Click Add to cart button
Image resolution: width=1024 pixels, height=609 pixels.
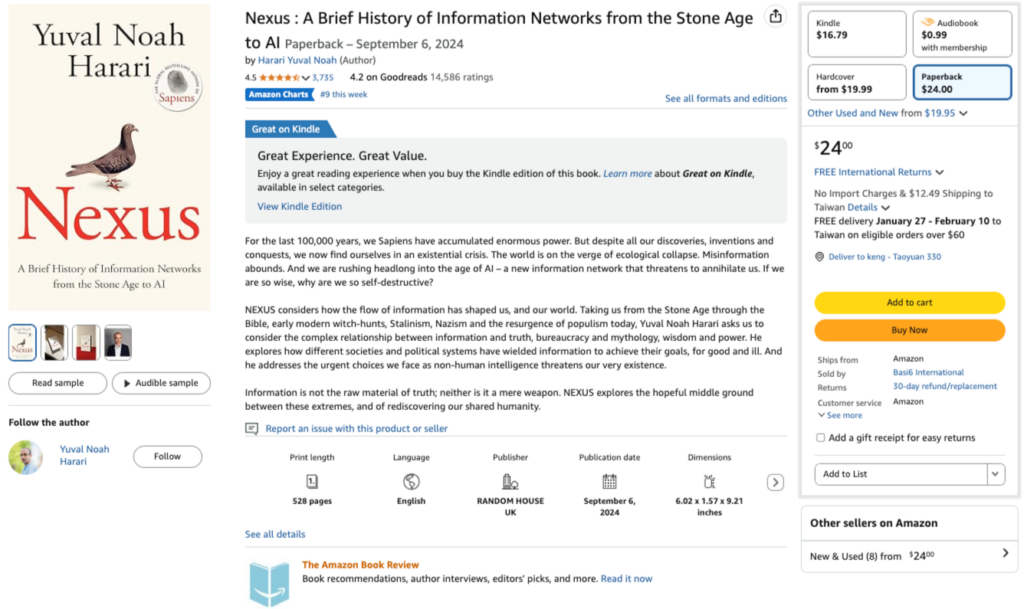tap(909, 303)
